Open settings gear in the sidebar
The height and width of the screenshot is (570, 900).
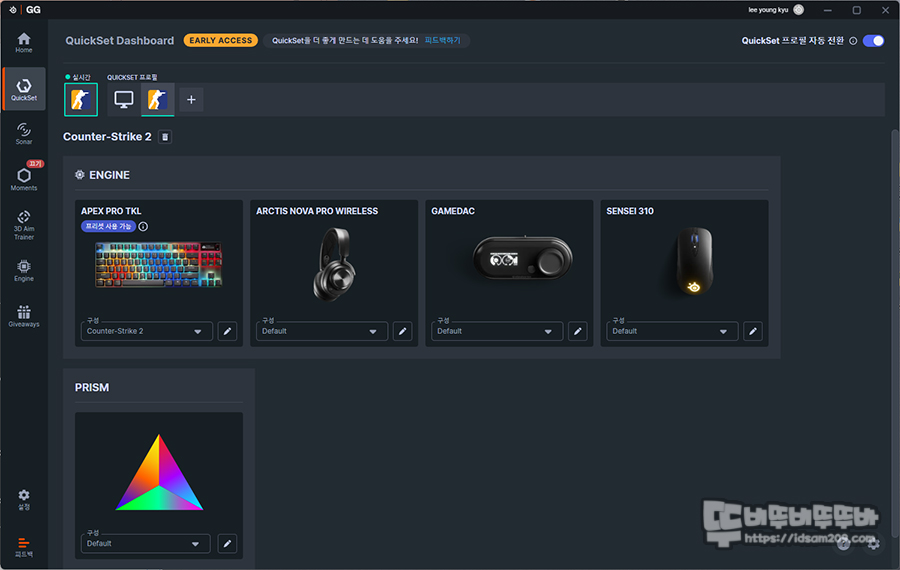[x=24, y=499]
